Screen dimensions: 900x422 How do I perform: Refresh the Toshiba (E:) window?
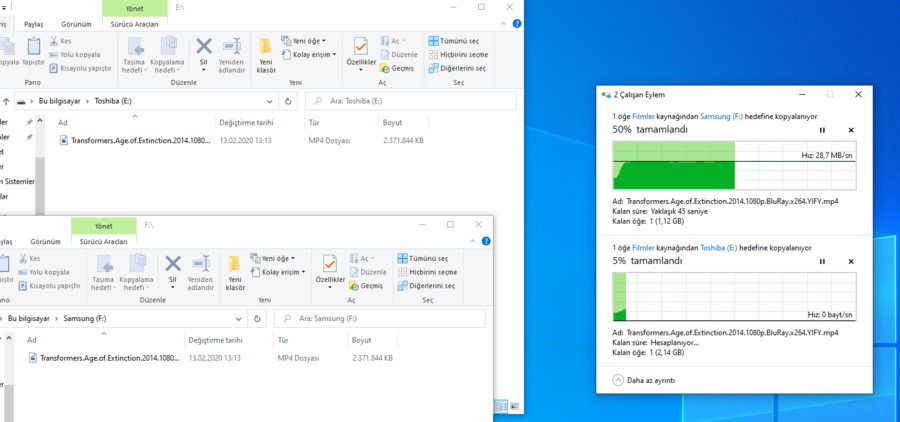click(288, 102)
